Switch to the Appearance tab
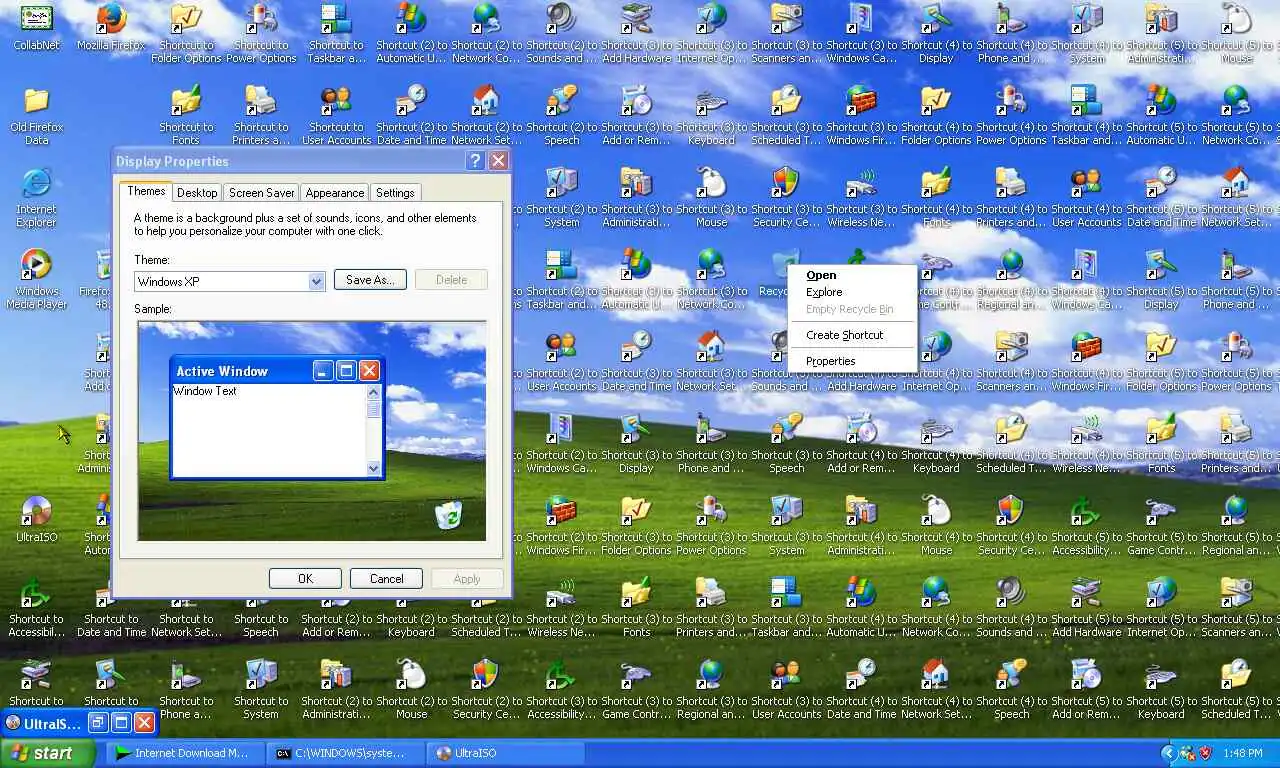The height and width of the screenshot is (768, 1280). click(x=335, y=193)
